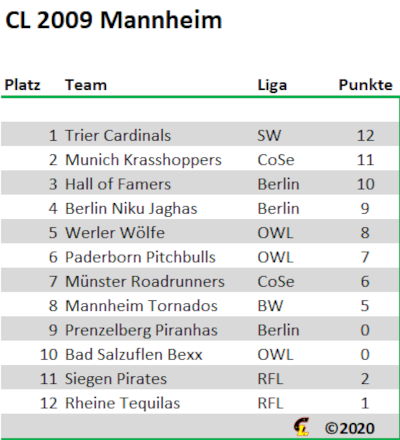Click the Bad Salzuflen Bexx row

tap(200, 354)
